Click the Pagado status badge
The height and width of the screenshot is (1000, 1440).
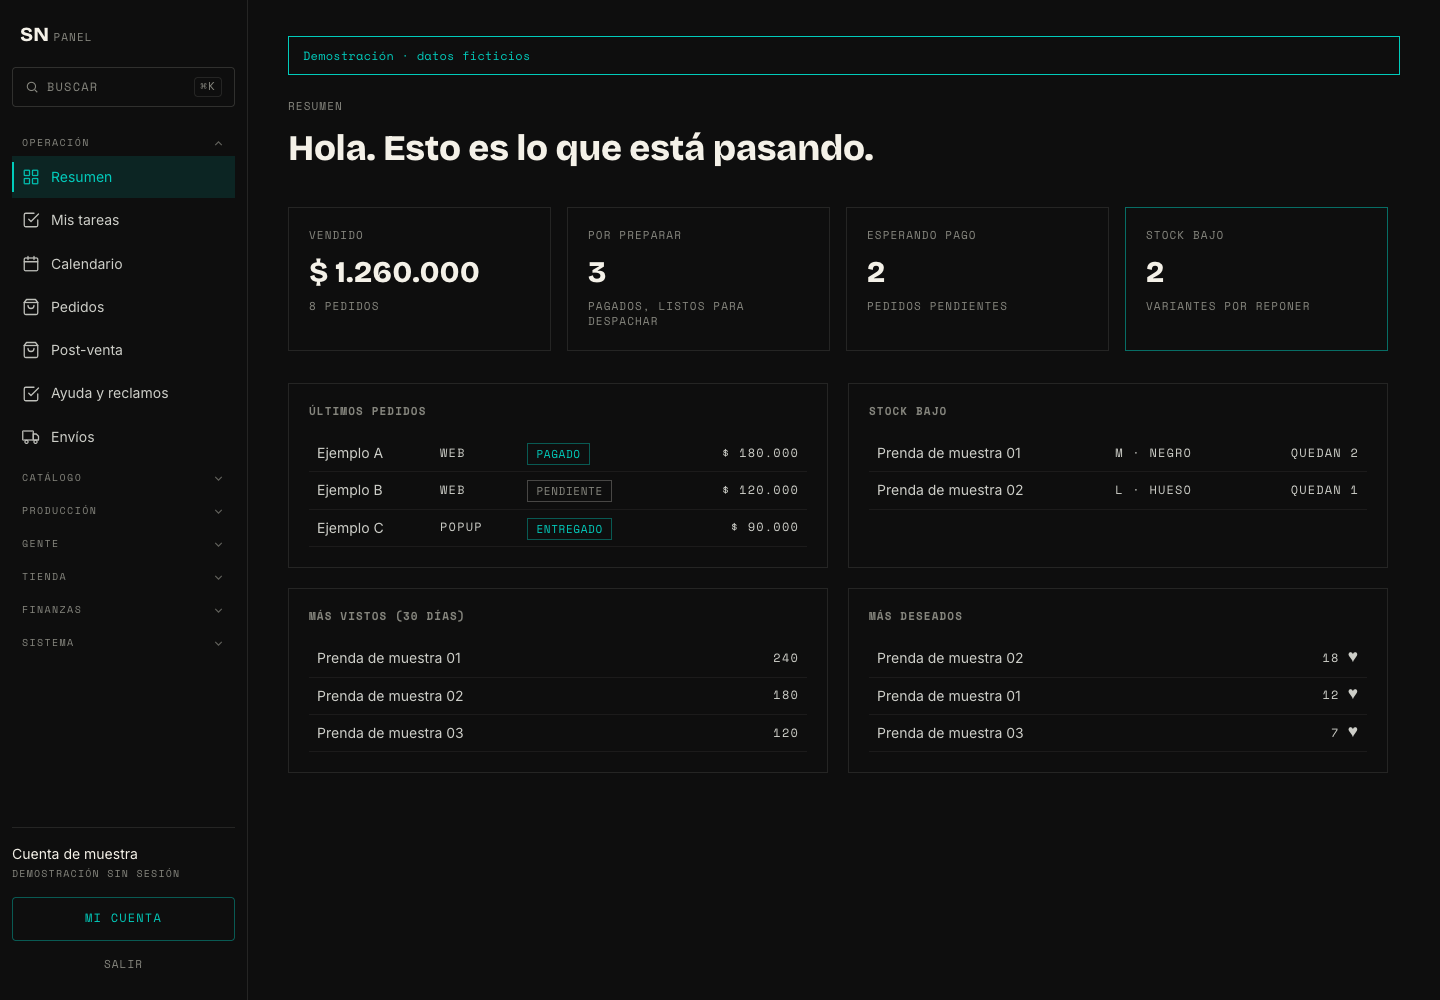[558, 454]
